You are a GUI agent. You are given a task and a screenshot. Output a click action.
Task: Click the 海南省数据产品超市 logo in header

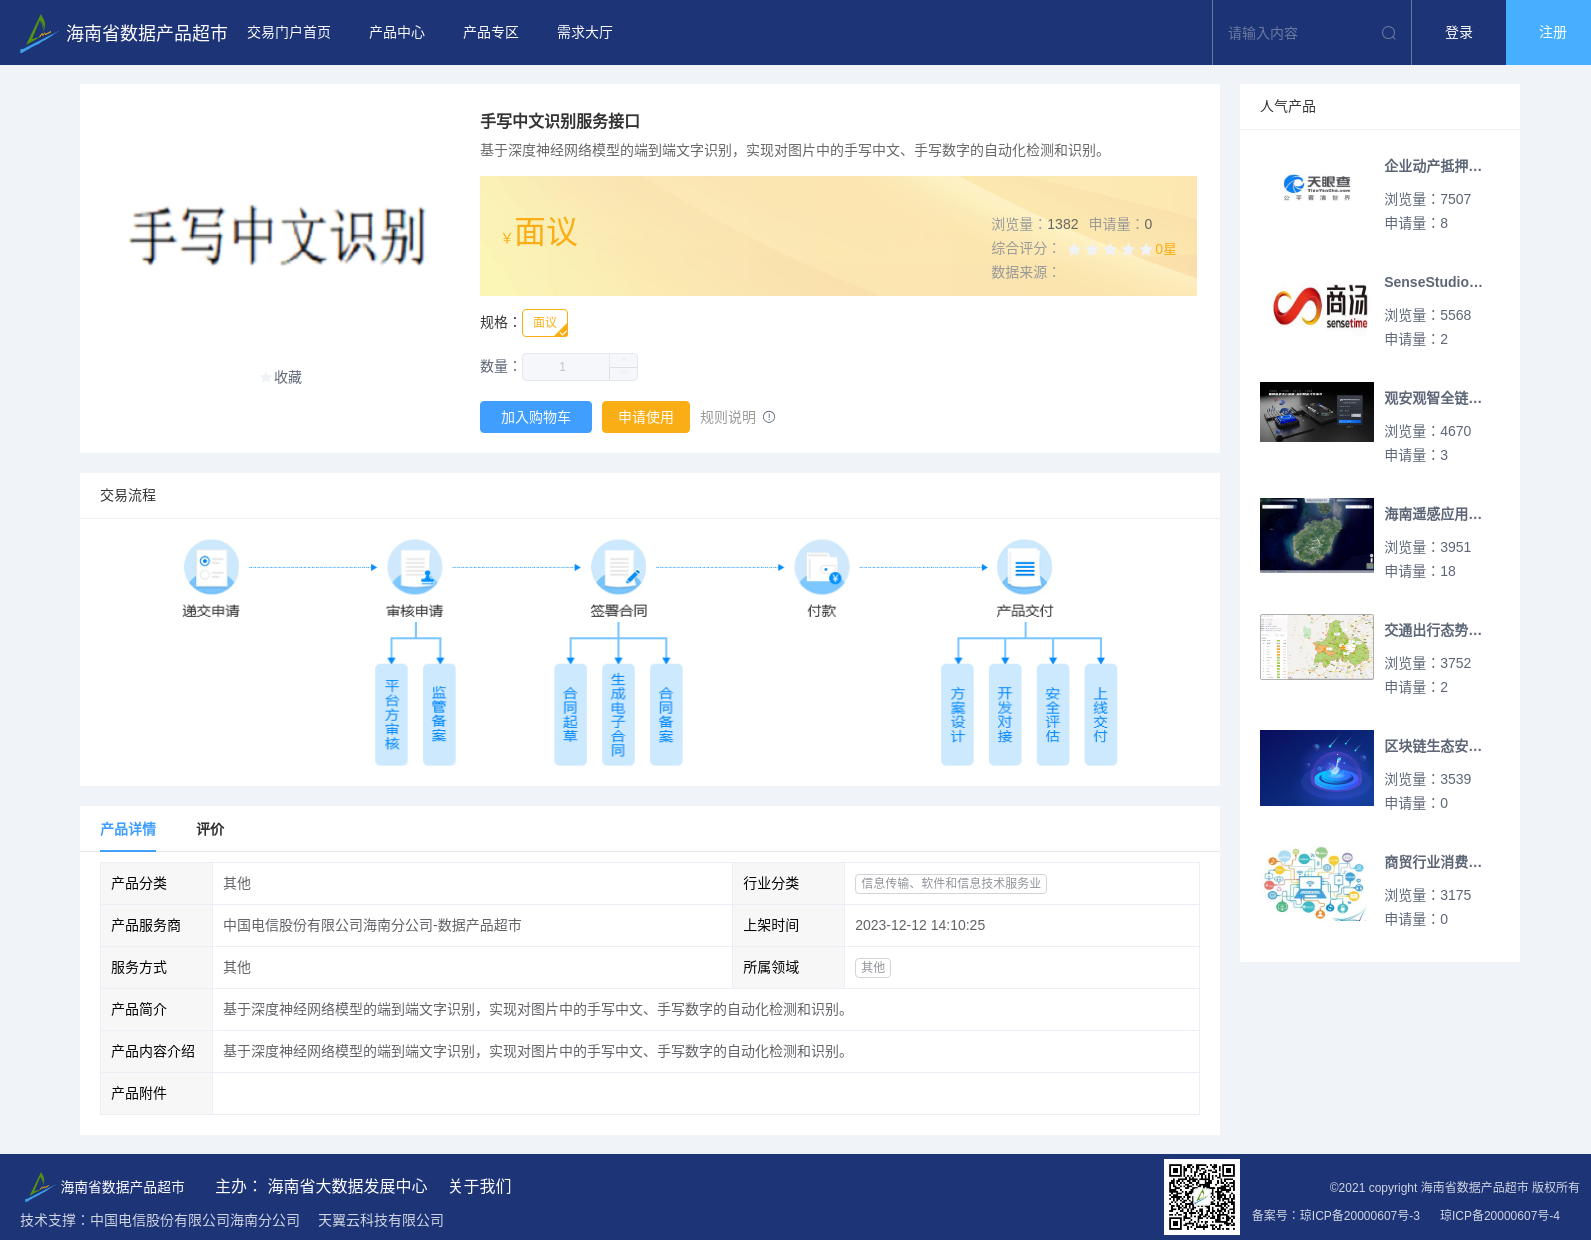(123, 33)
